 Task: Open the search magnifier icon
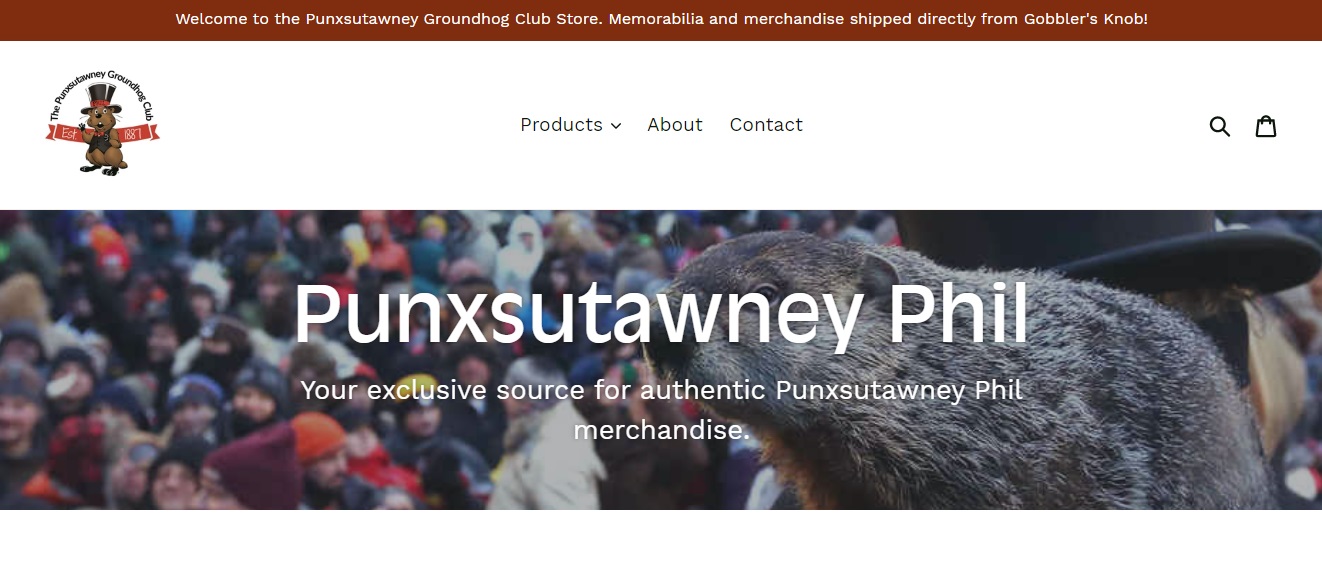coord(1219,126)
